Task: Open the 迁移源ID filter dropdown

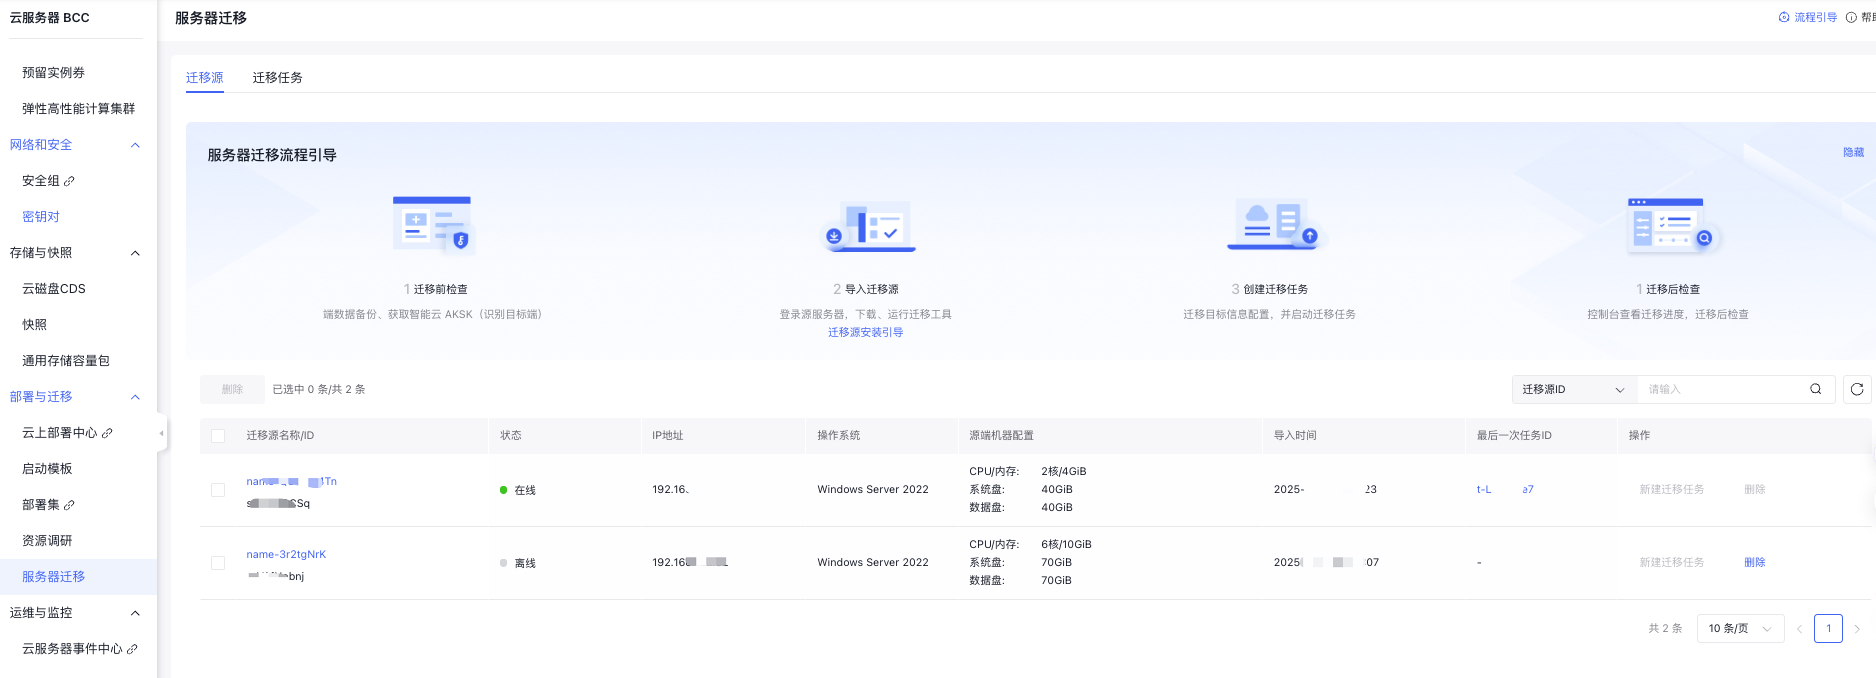Action: point(1573,389)
